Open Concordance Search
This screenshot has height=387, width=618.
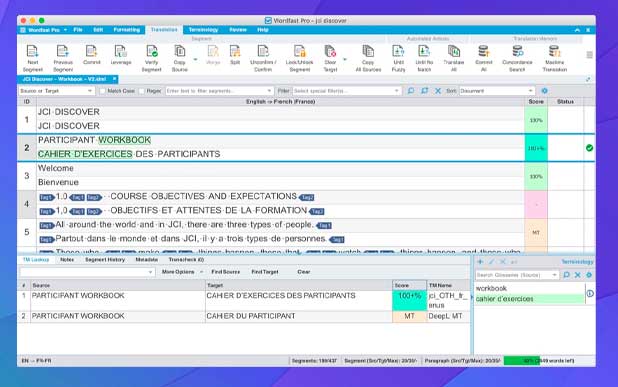pos(517,58)
